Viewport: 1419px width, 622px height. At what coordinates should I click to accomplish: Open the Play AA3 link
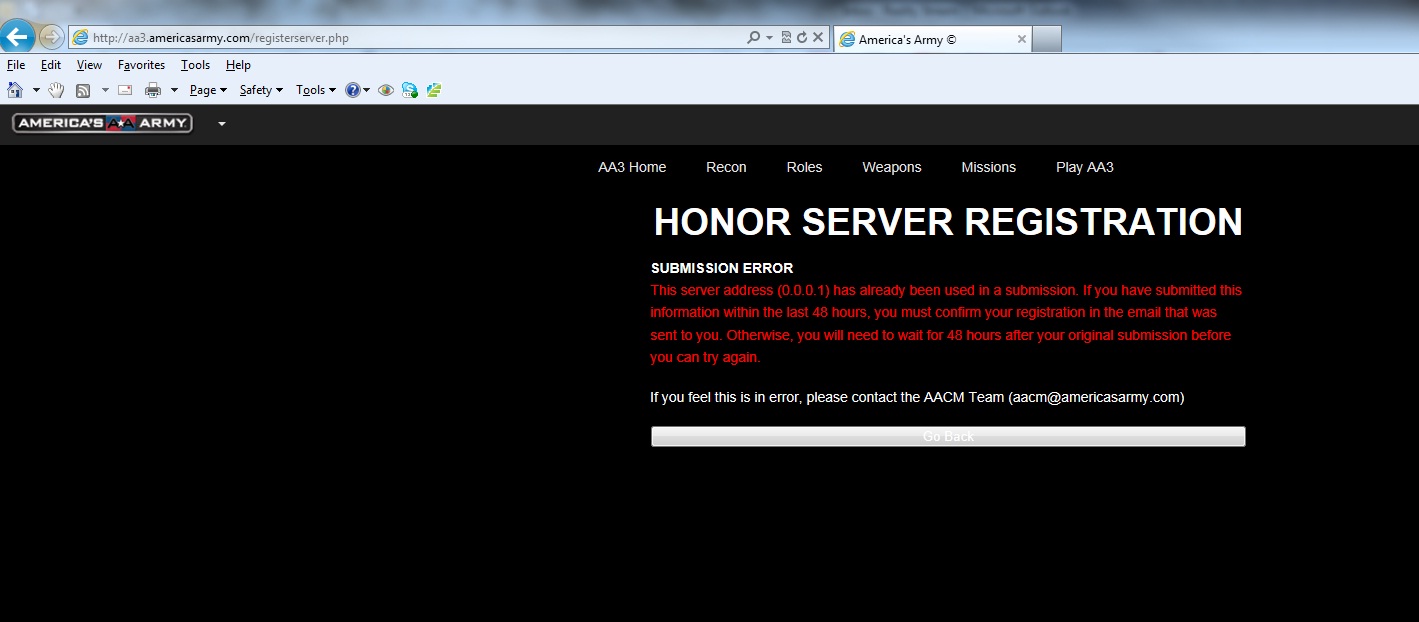click(x=1085, y=167)
